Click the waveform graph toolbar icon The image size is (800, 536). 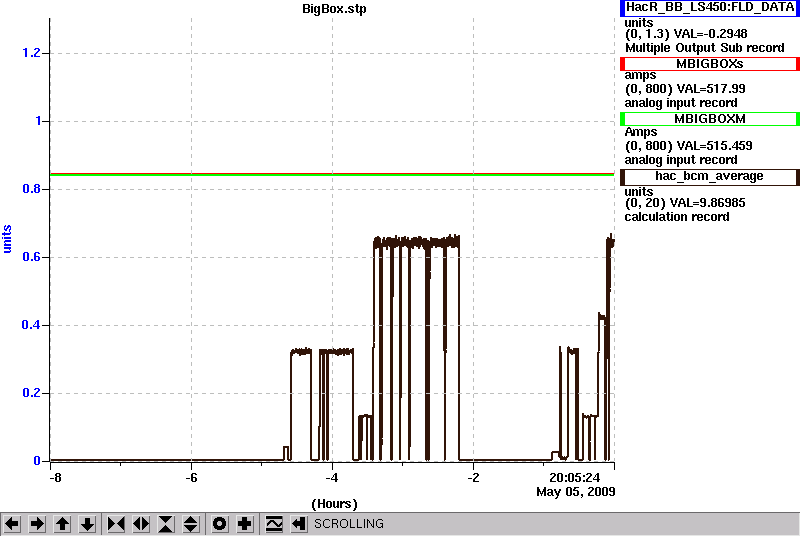point(274,524)
